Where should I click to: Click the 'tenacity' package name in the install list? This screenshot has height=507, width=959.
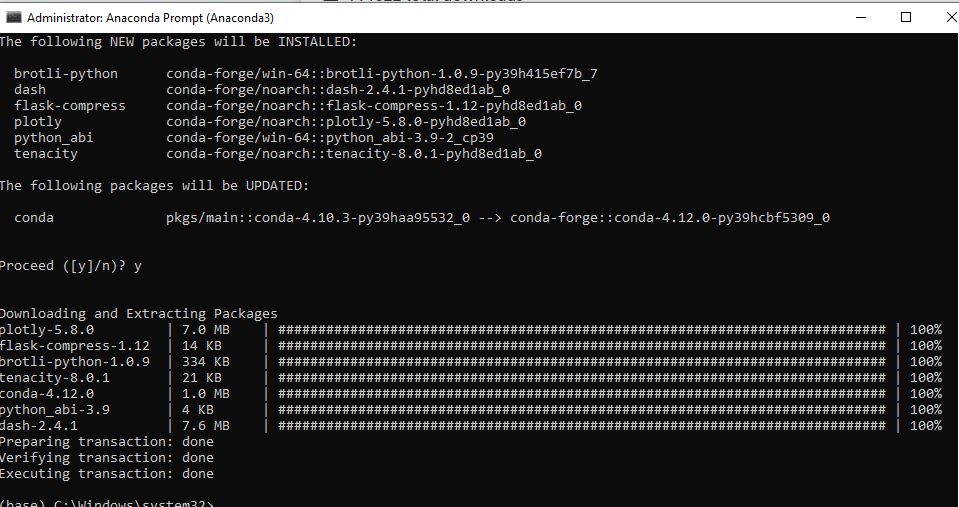[46, 154]
